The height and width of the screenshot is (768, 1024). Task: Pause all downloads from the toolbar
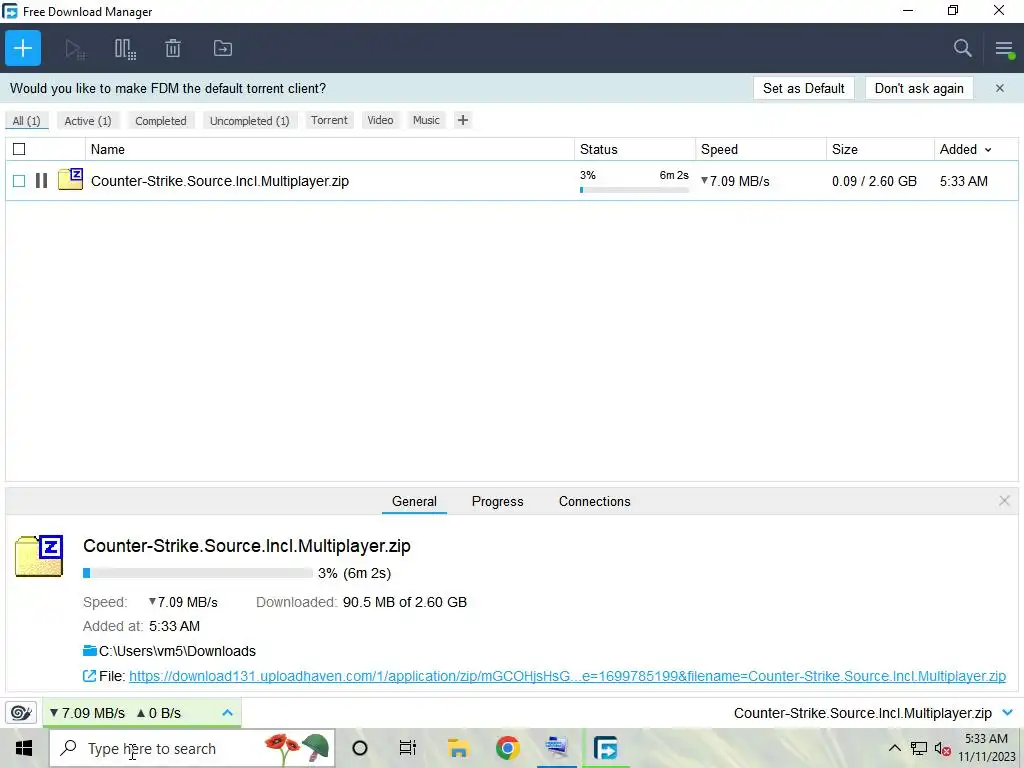click(x=125, y=49)
